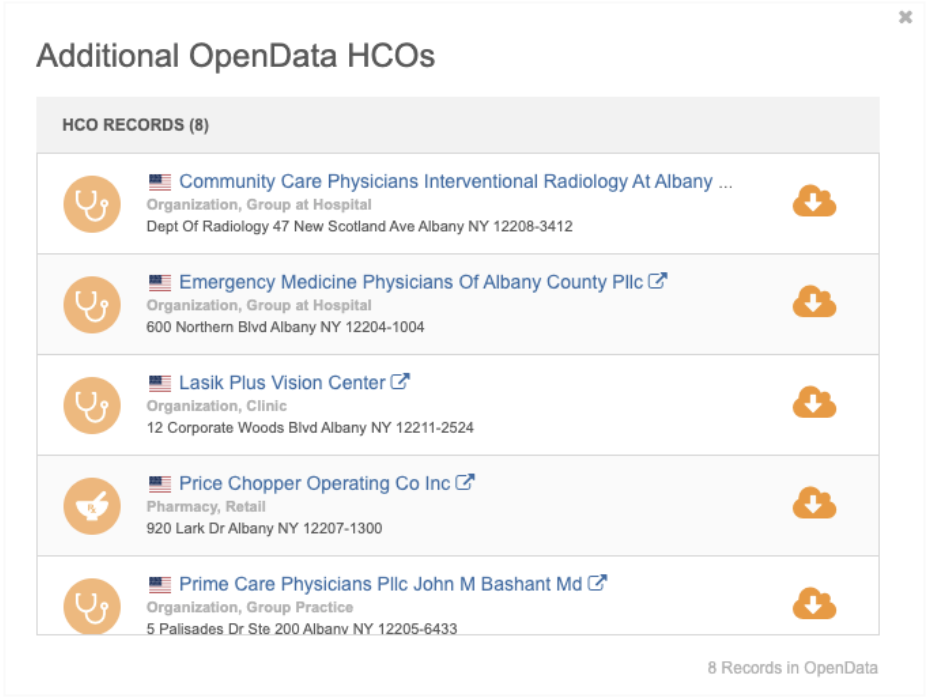This screenshot has height=700, width=929.
Task: Open Lasik Plus Vision Center record link
Action: coord(282,383)
